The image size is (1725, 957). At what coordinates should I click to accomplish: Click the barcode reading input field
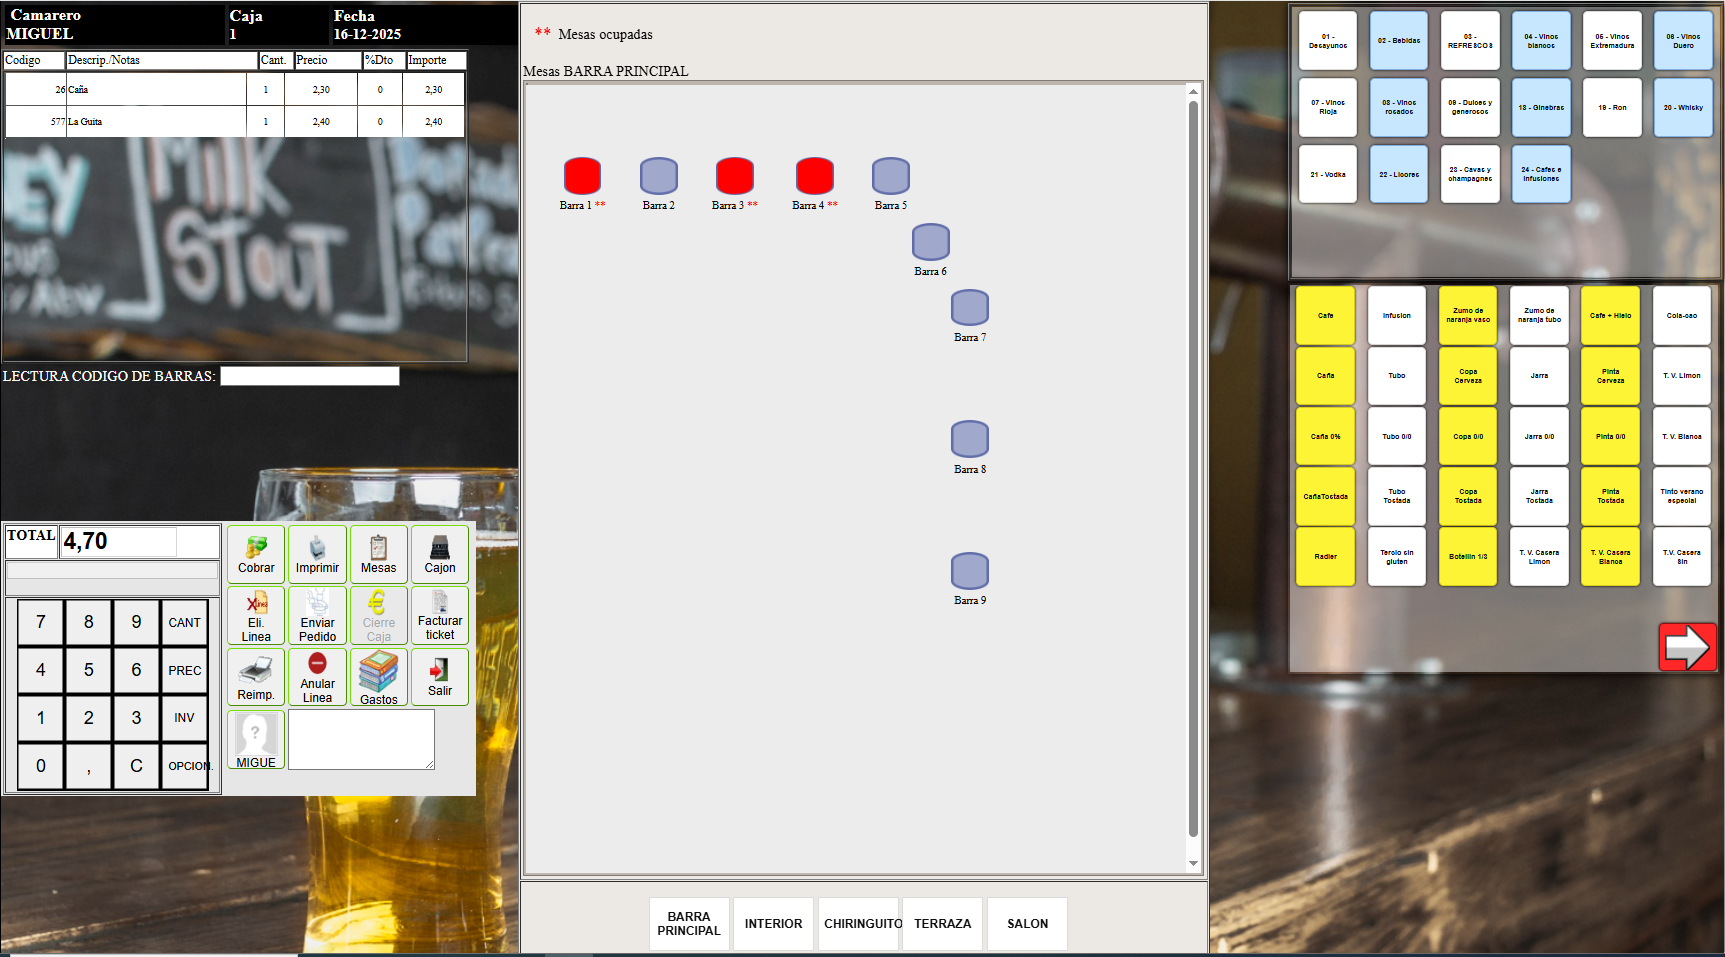pos(309,376)
